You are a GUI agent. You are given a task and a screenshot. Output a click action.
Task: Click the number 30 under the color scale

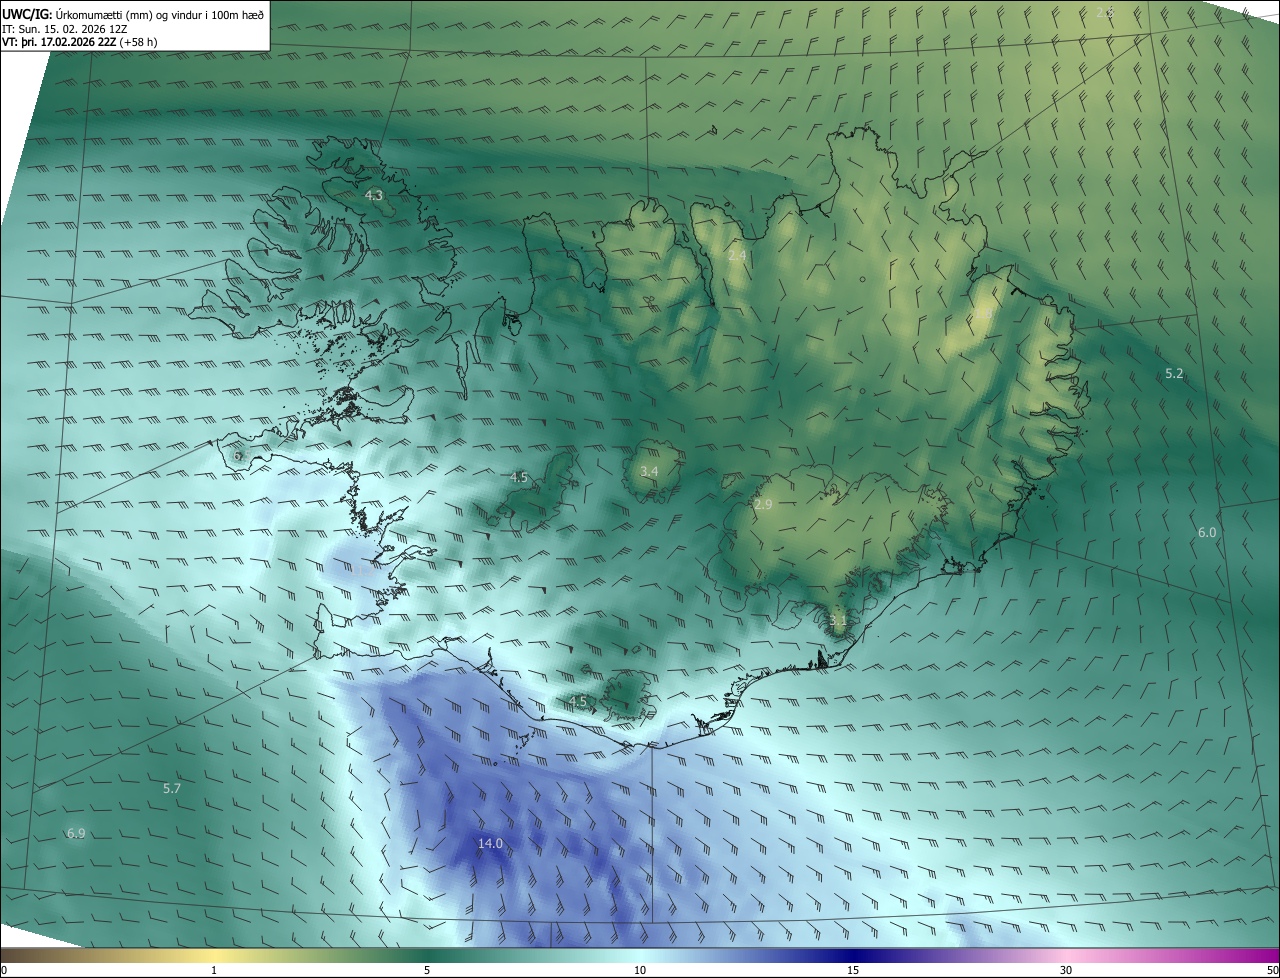point(1066,970)
